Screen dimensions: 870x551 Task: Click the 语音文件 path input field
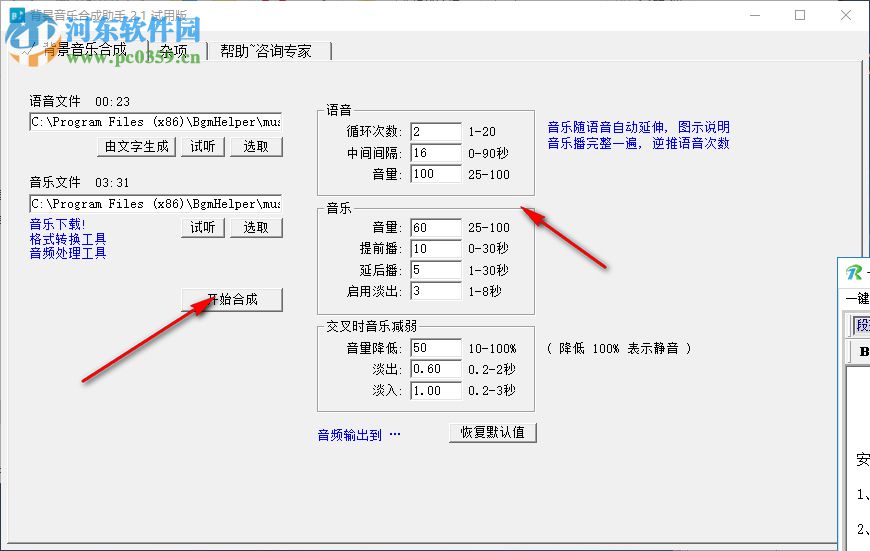(x=156, y=122)
